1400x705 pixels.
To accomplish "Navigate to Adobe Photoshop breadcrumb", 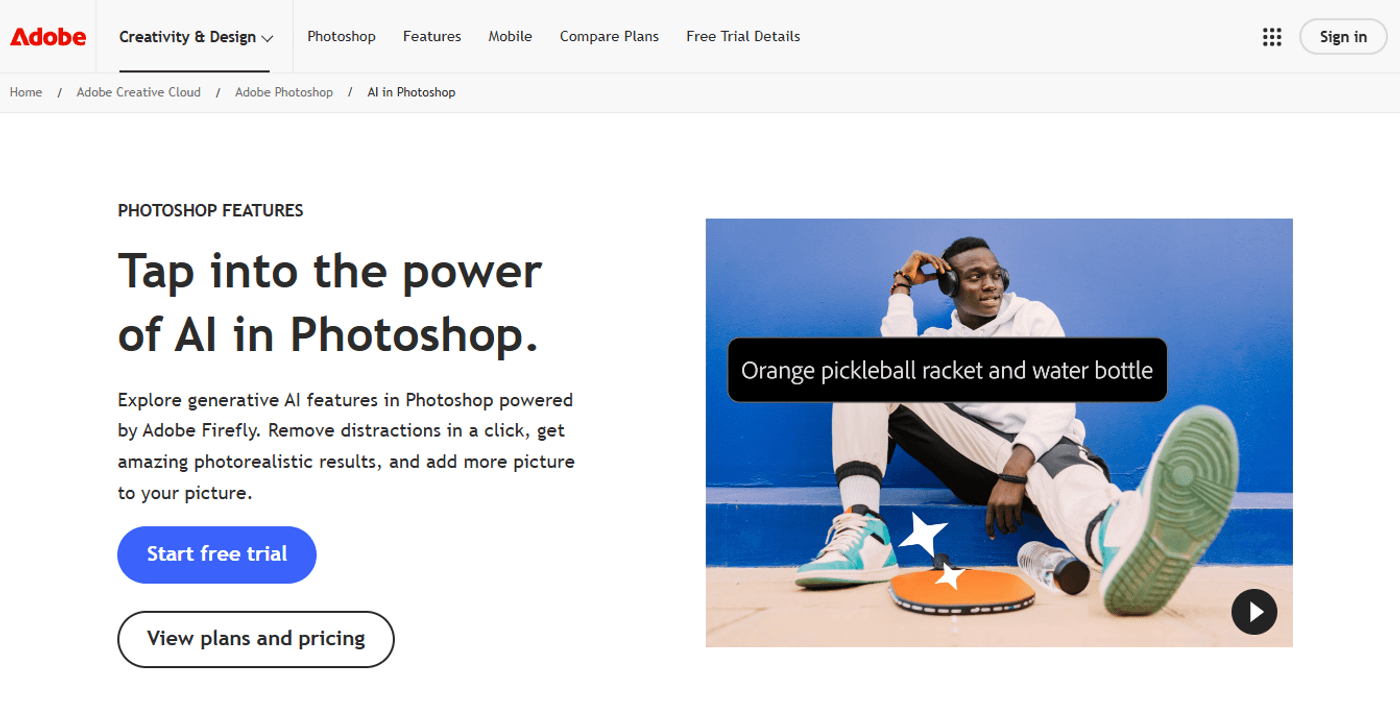I will pos(284,92).
